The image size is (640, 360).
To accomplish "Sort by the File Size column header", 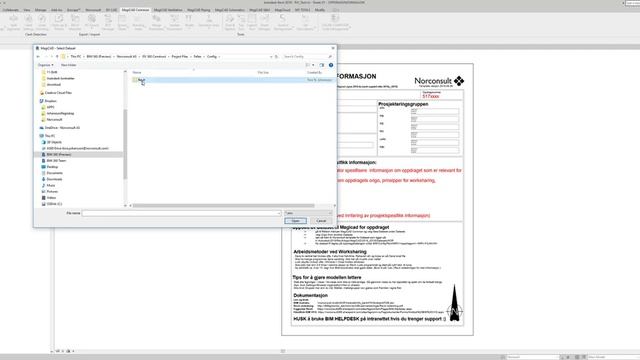I will point(263,73).
